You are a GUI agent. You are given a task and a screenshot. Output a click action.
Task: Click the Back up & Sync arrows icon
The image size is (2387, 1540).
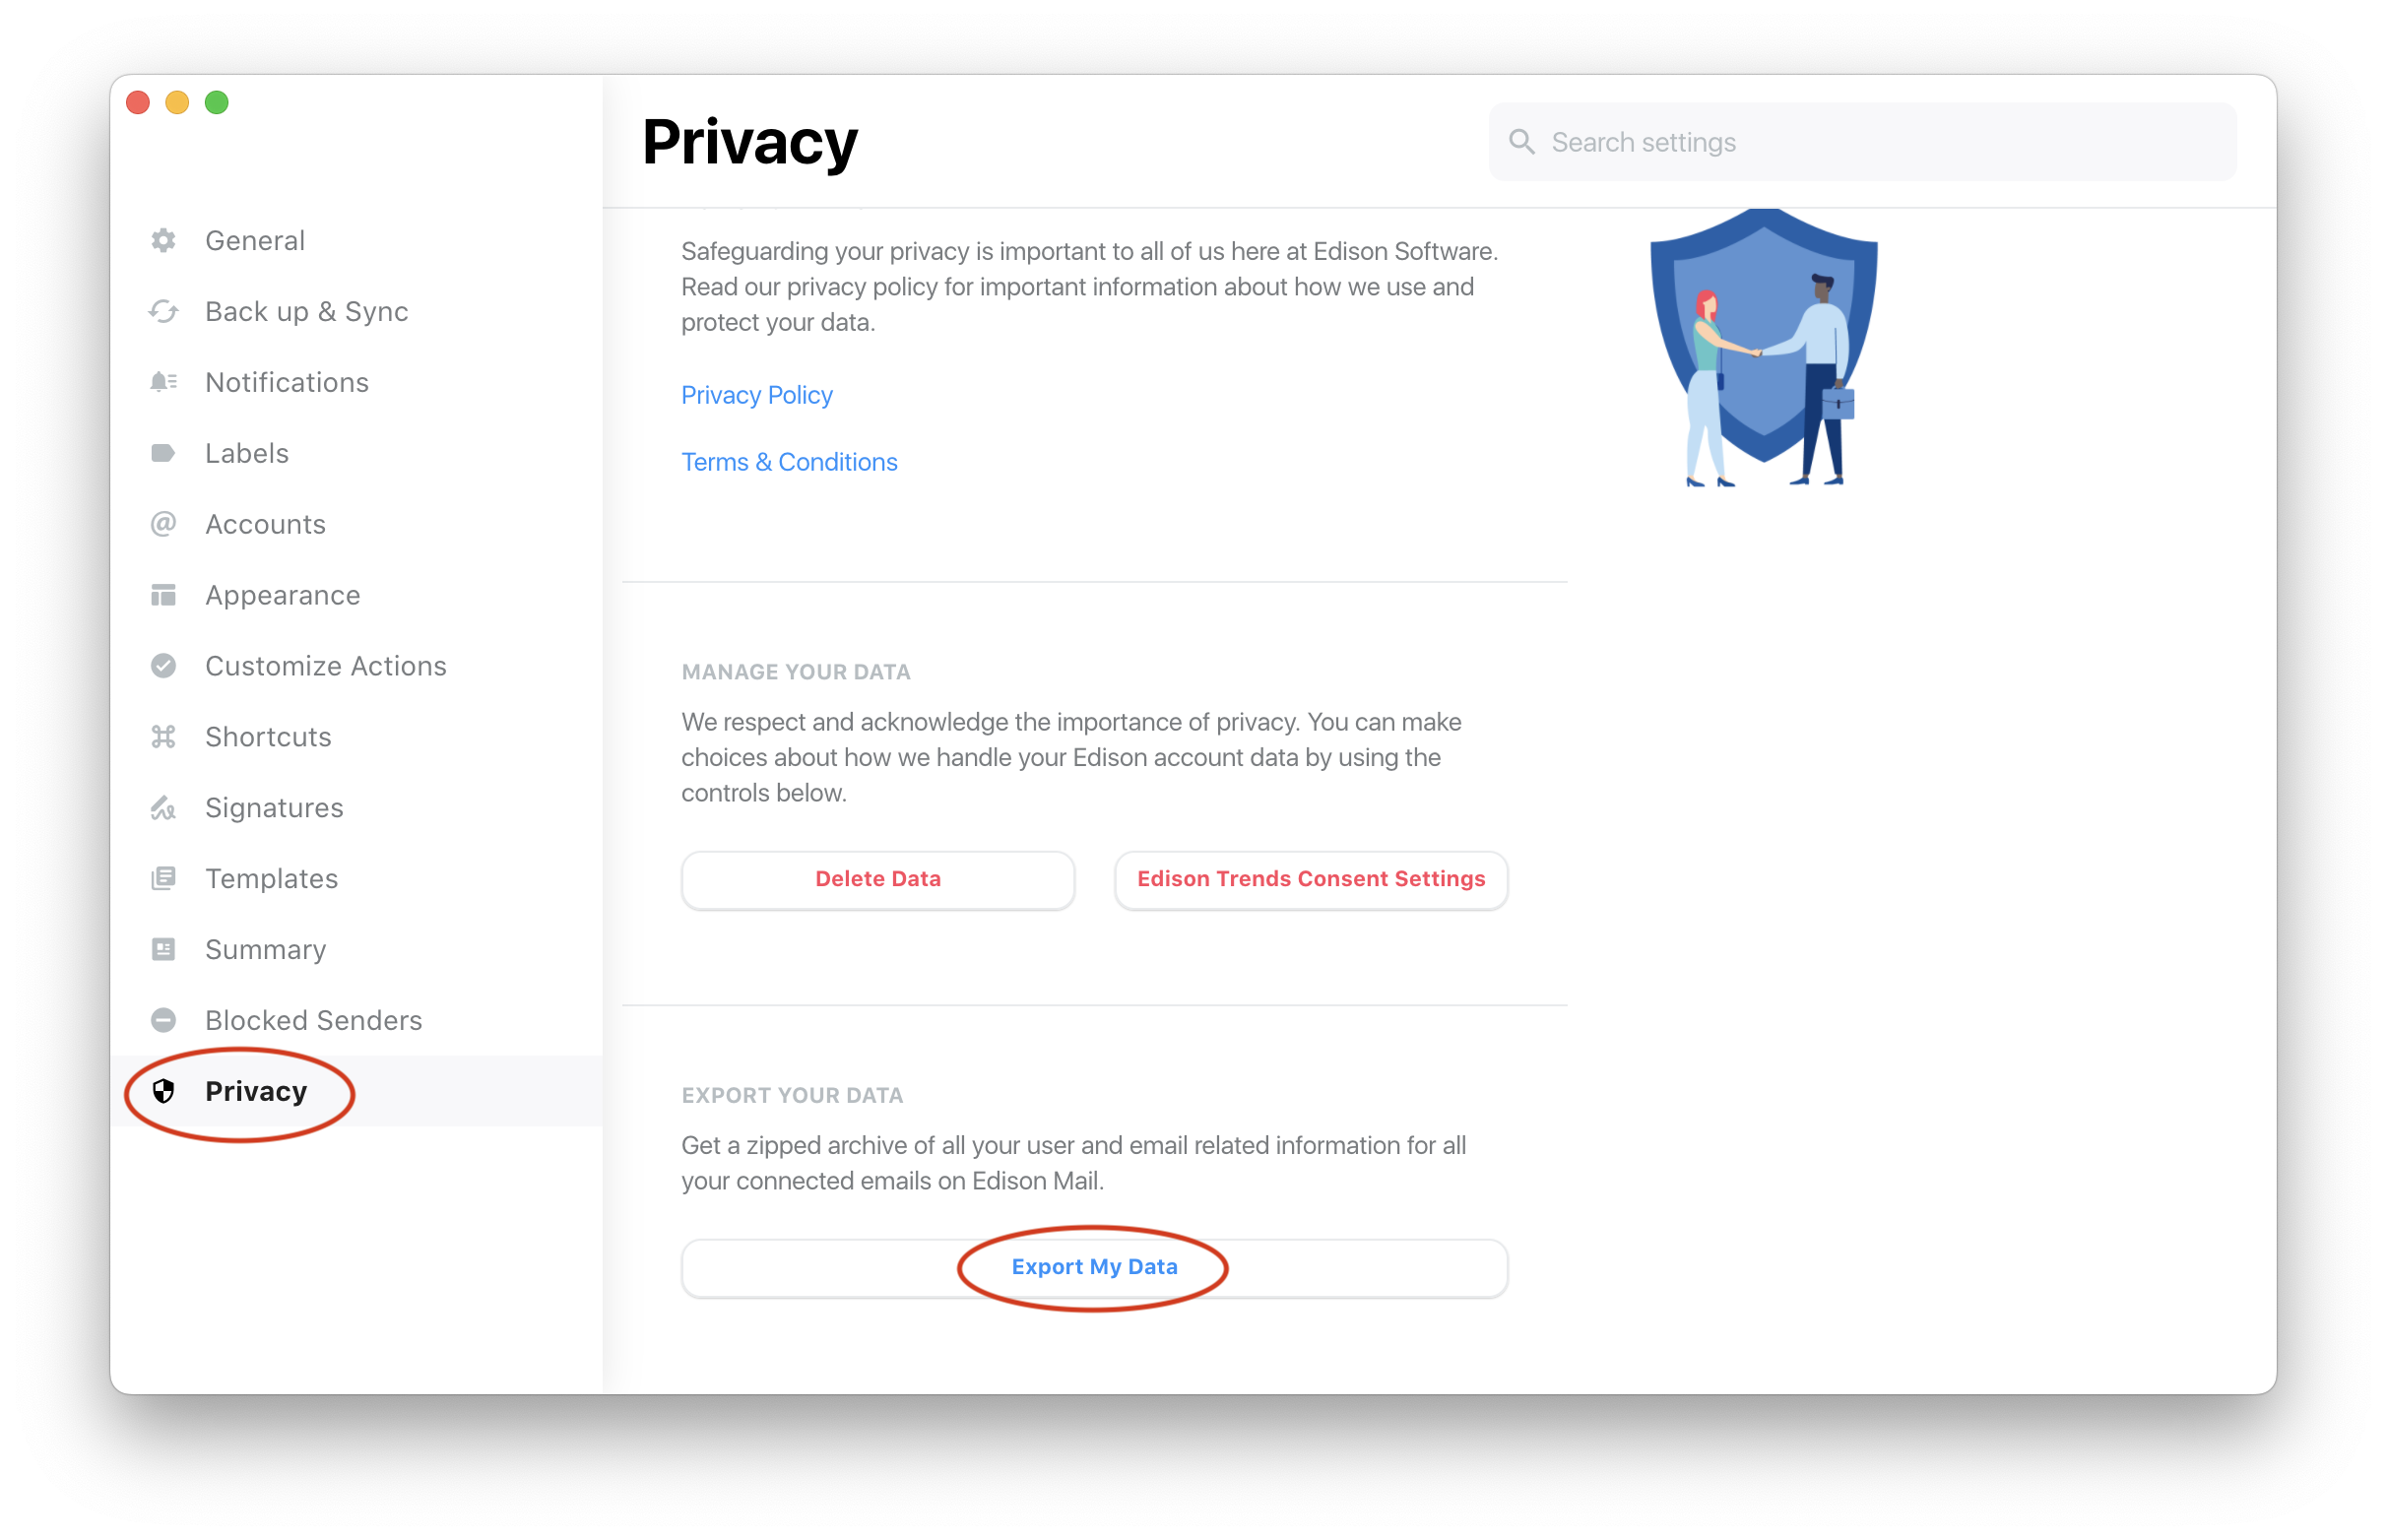(163, 312)
